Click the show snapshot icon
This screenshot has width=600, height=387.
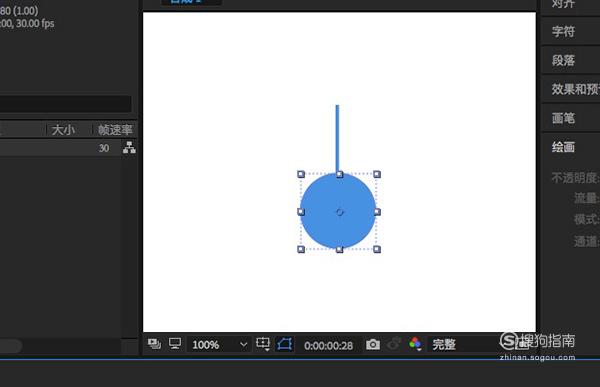pyautogui.click(x=394, y=344)
